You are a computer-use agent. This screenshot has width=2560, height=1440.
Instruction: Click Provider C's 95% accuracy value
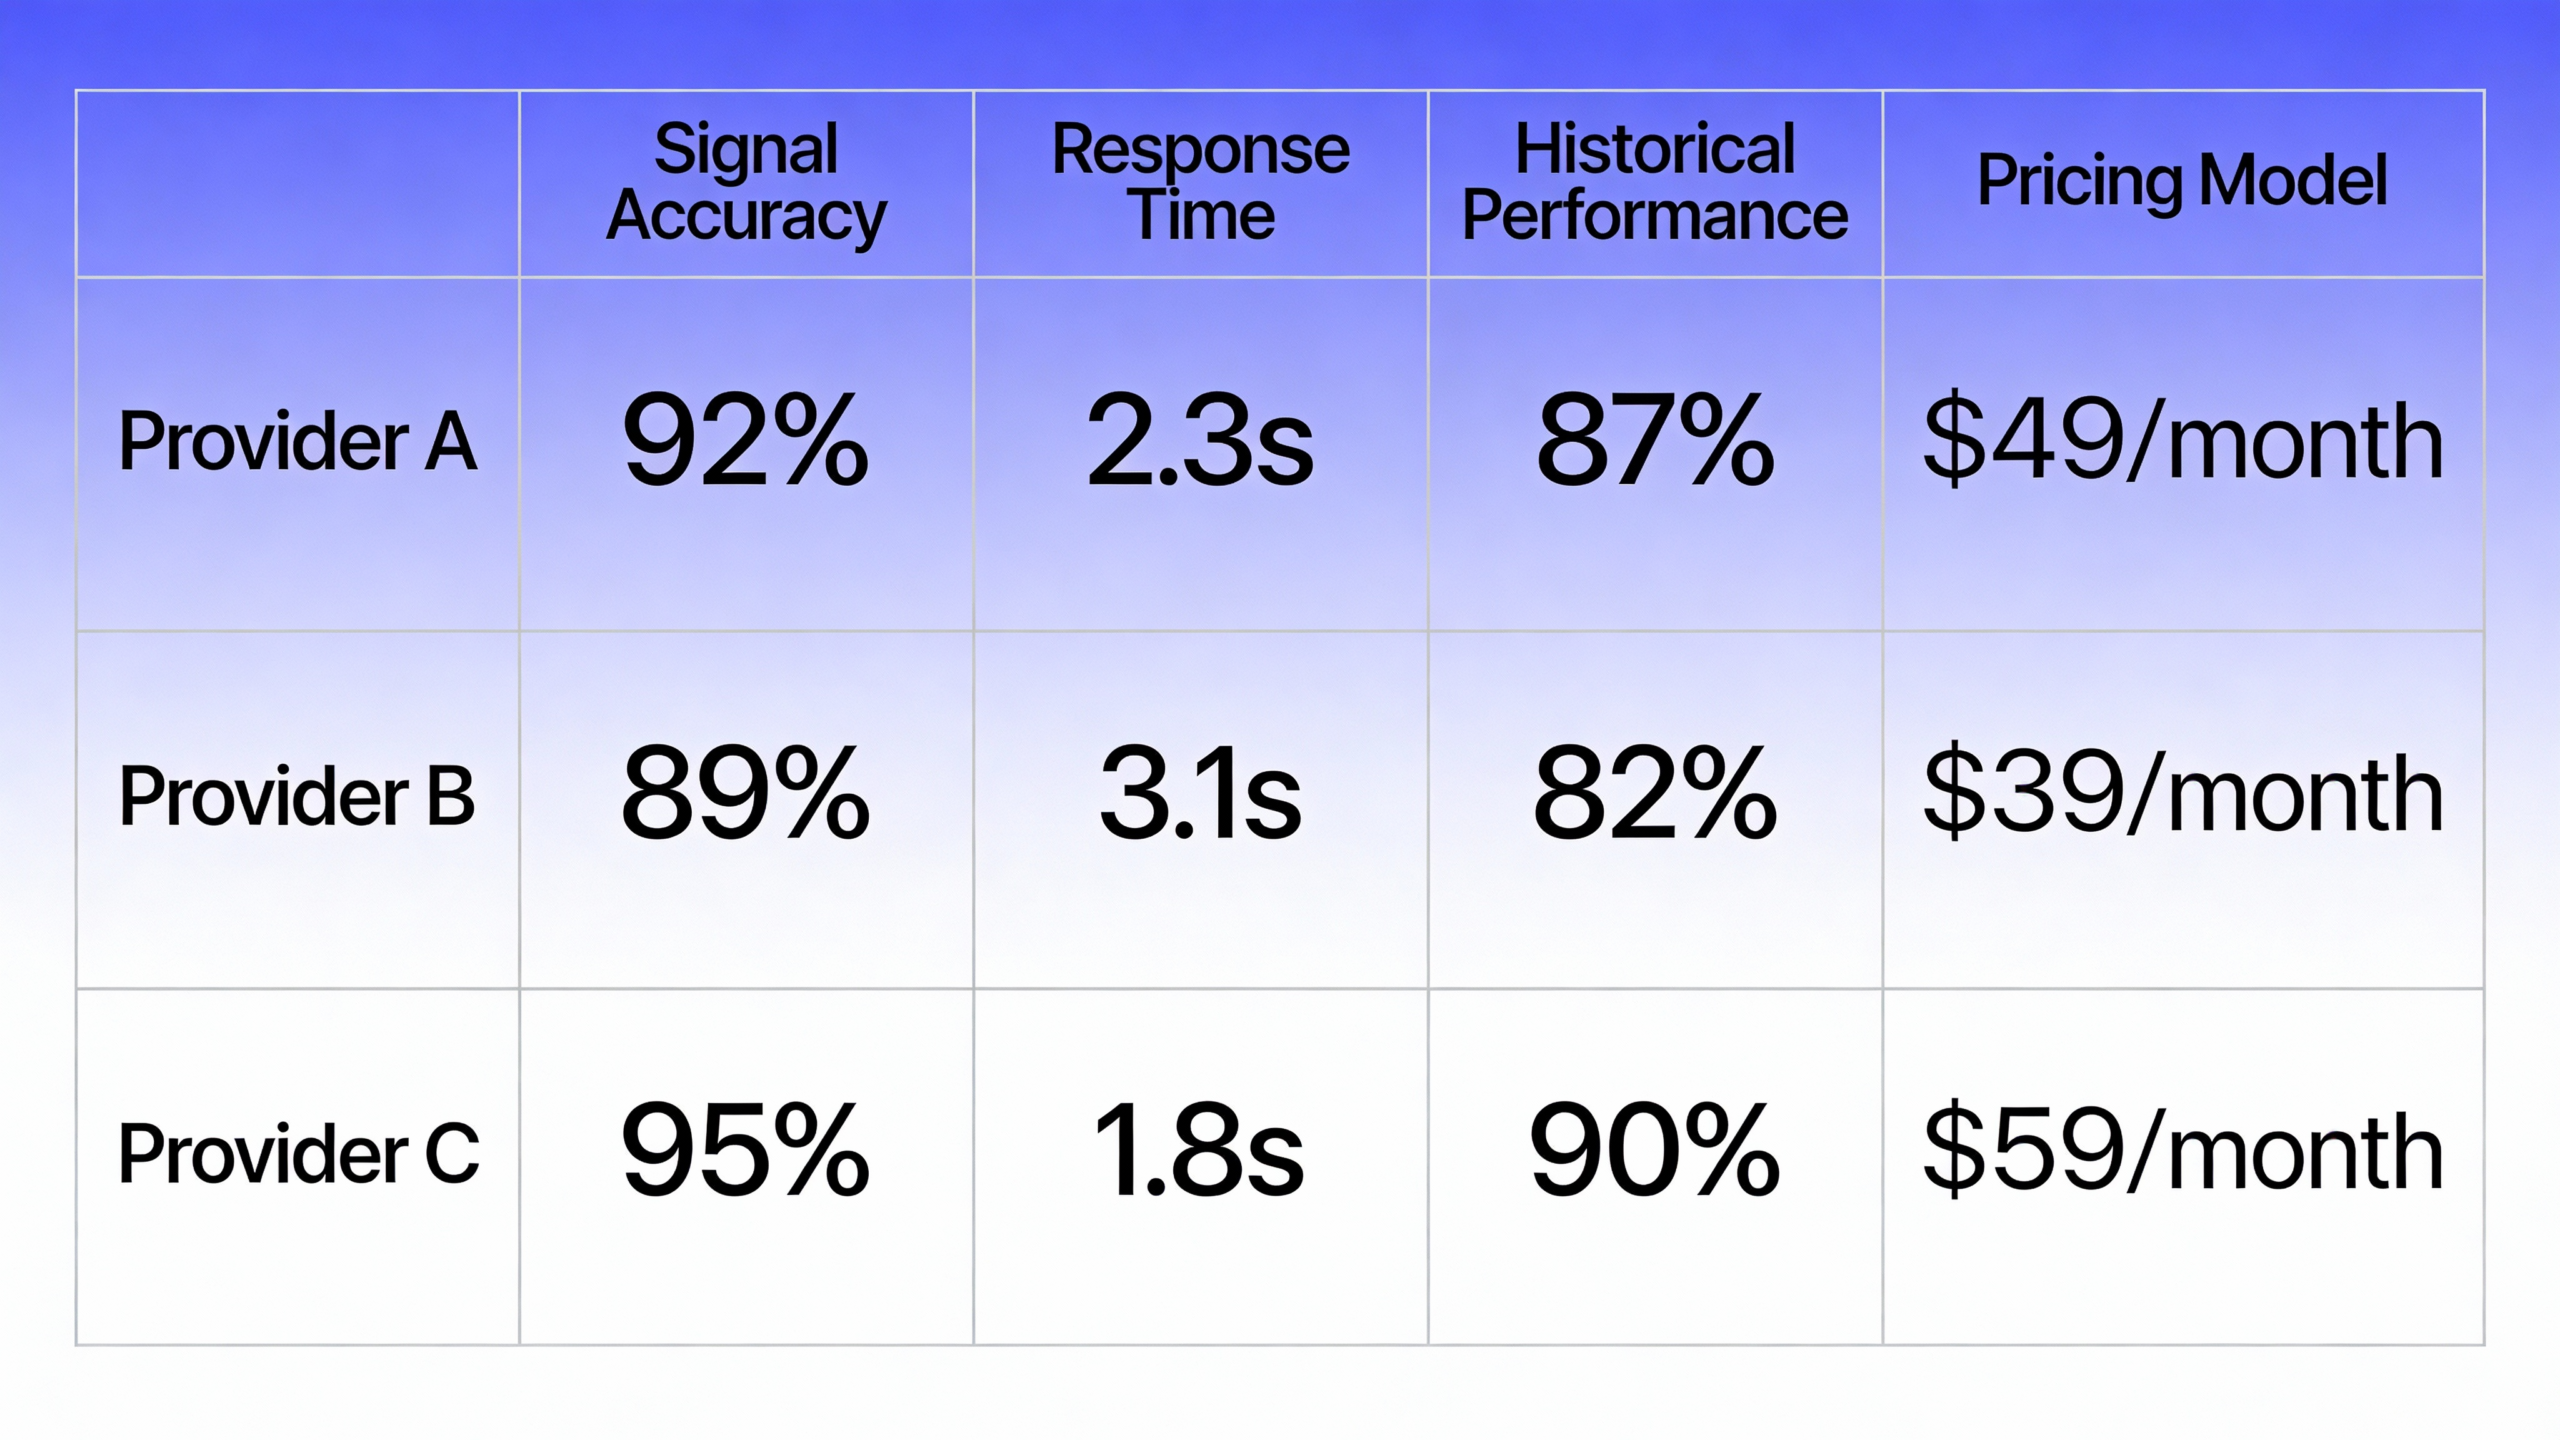click(x=746, y=1151)
